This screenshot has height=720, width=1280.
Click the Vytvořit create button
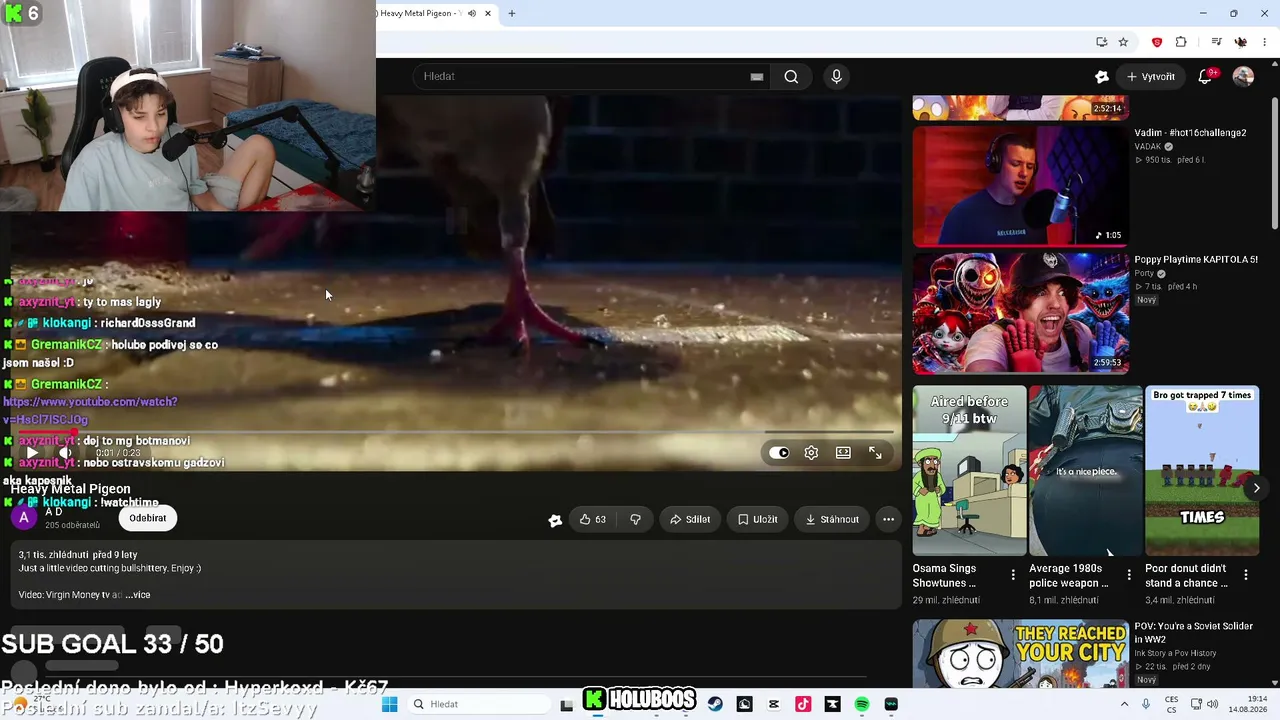(x=1151, y=76)
